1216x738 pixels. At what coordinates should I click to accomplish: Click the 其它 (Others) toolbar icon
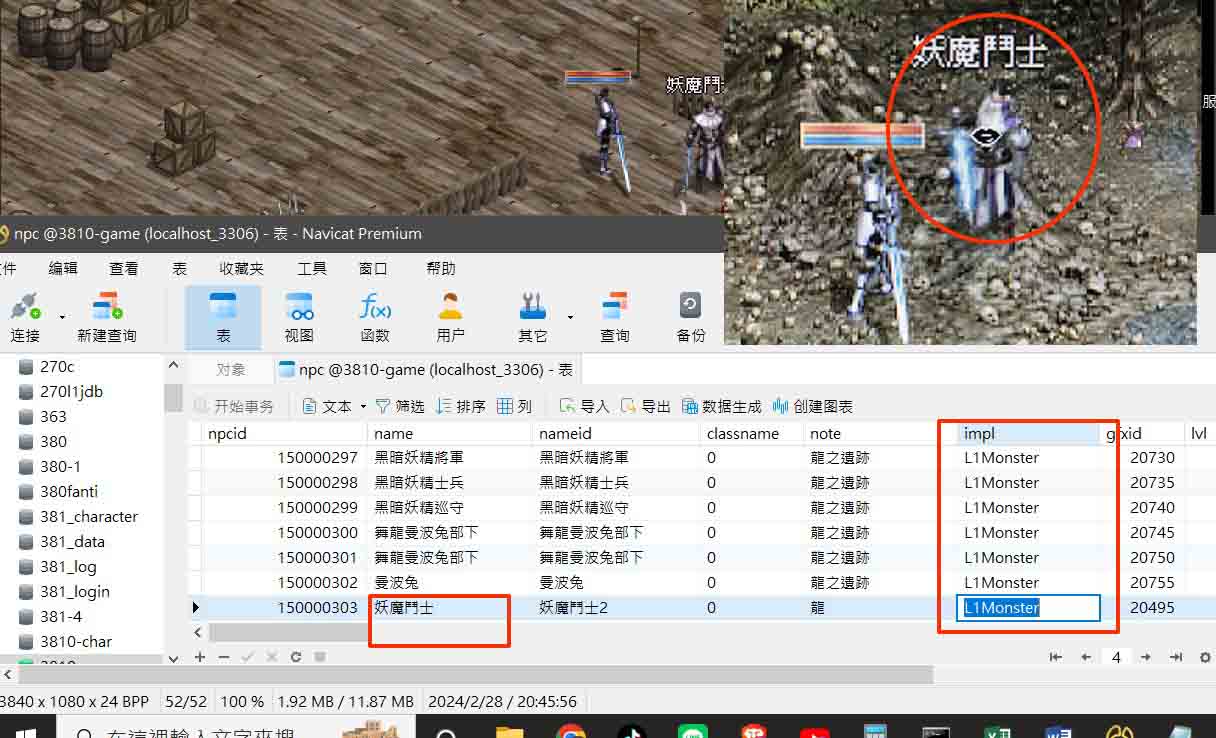[x=533, y=317]
